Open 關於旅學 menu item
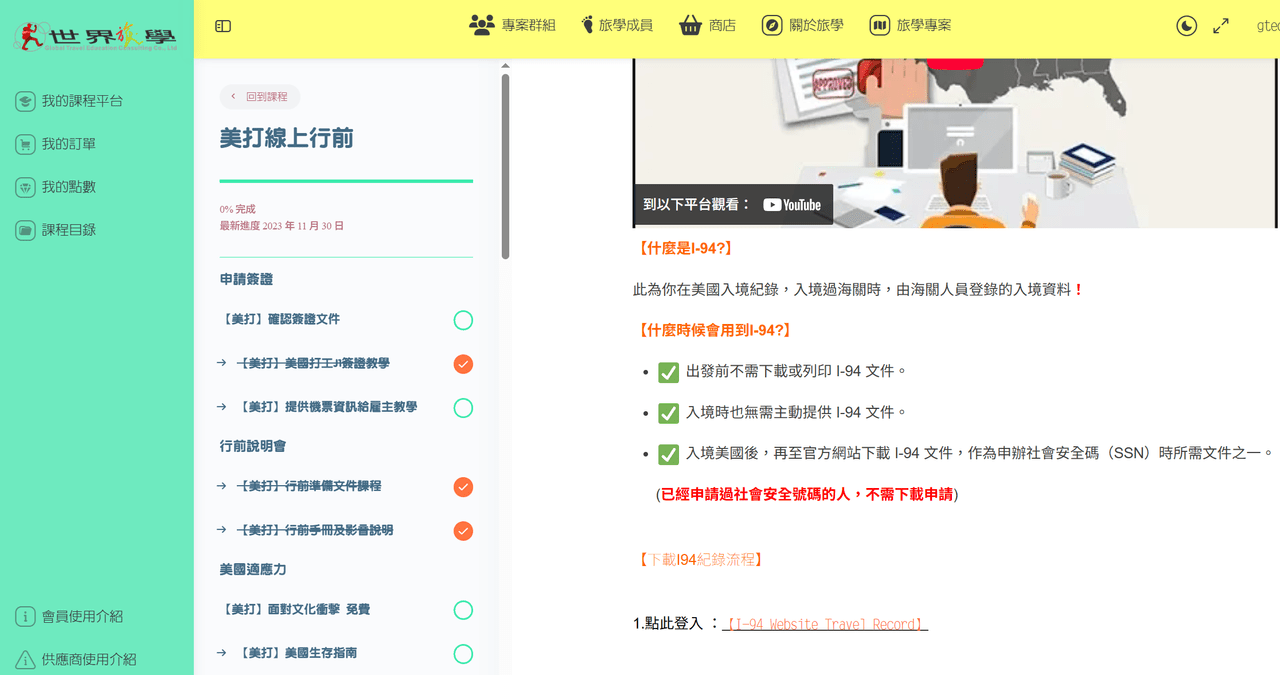1280x675 pixels. 802,25
